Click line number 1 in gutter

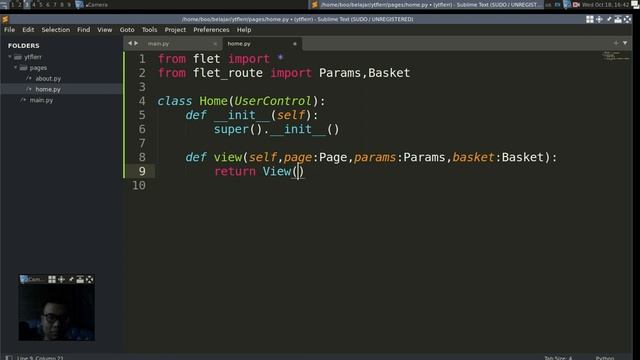[x=142, y=59]
